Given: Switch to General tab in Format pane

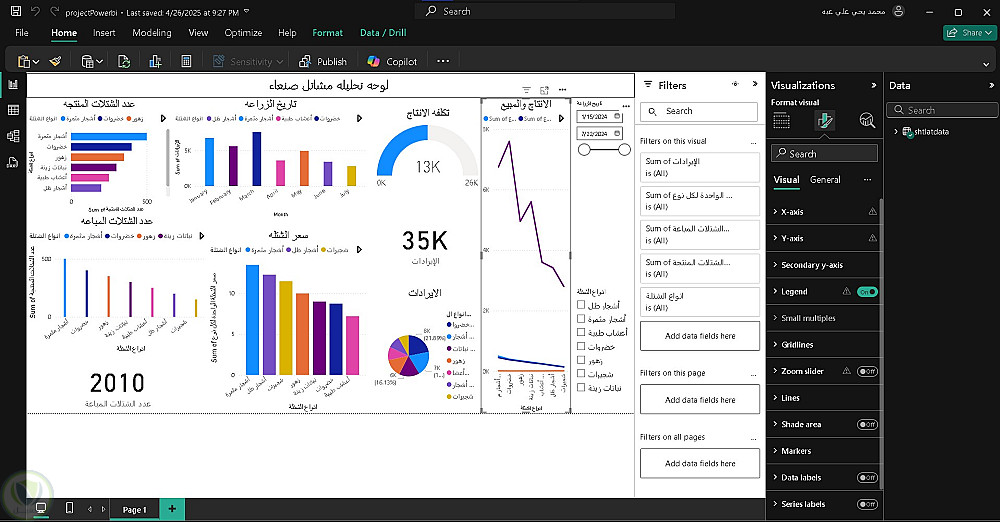Looking at the screenshot, I should click(825, 180).
